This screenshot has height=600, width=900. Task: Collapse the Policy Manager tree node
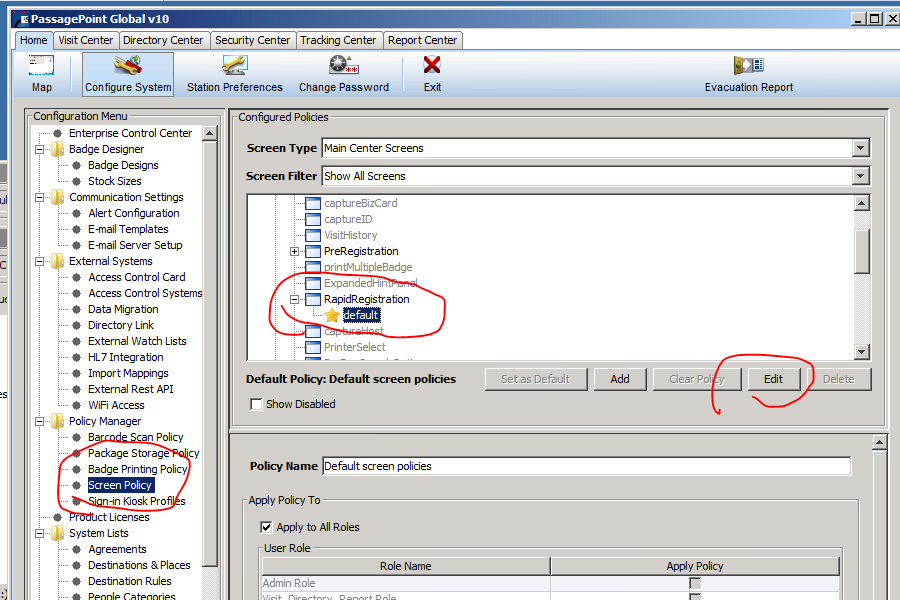(40, 421)
